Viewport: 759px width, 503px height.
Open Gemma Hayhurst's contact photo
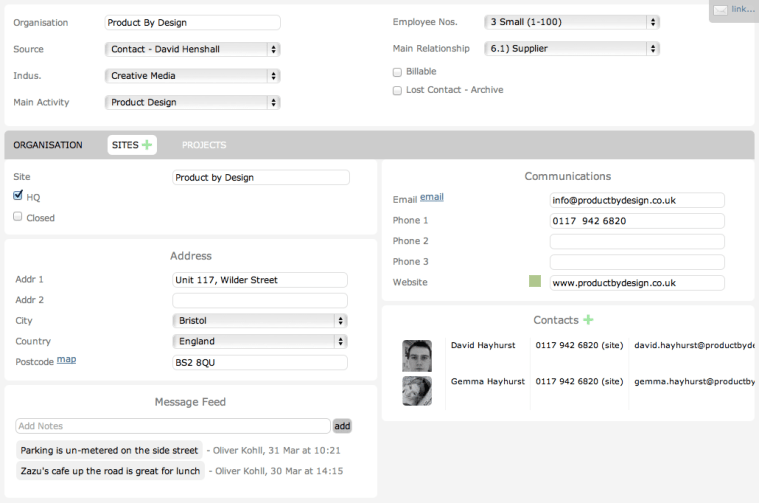click(416, 391)
